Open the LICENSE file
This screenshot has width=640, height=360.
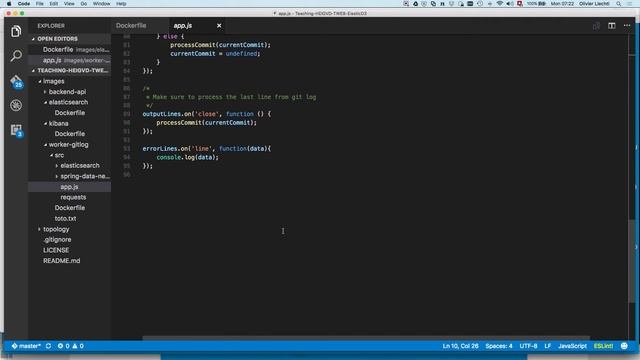coord(56,250)
